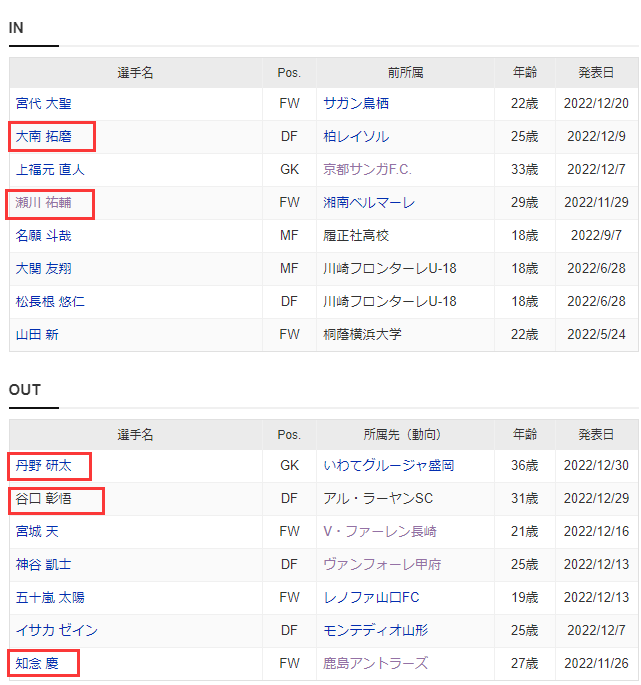Open team link レノファ山口FC
The height and width of the screenshot is (685, 641).
coord(371,598)
